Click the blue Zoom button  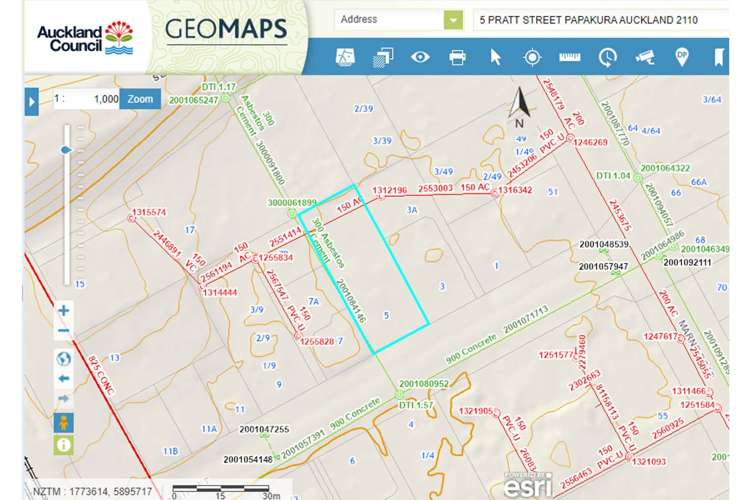tap(140, 99)
